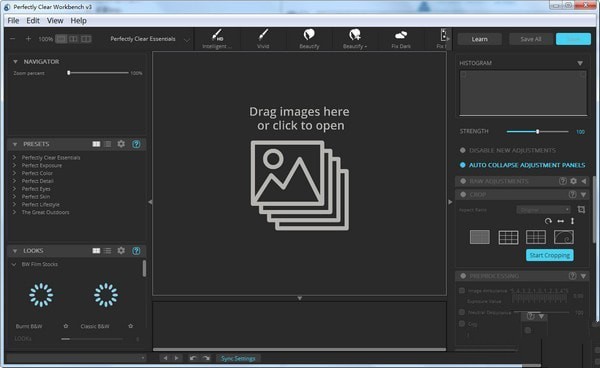The width and height of the screenshot is (600, 368).
Task: Toggle Auto Collapse Adjustment Panels
Action: coord(463,165)
